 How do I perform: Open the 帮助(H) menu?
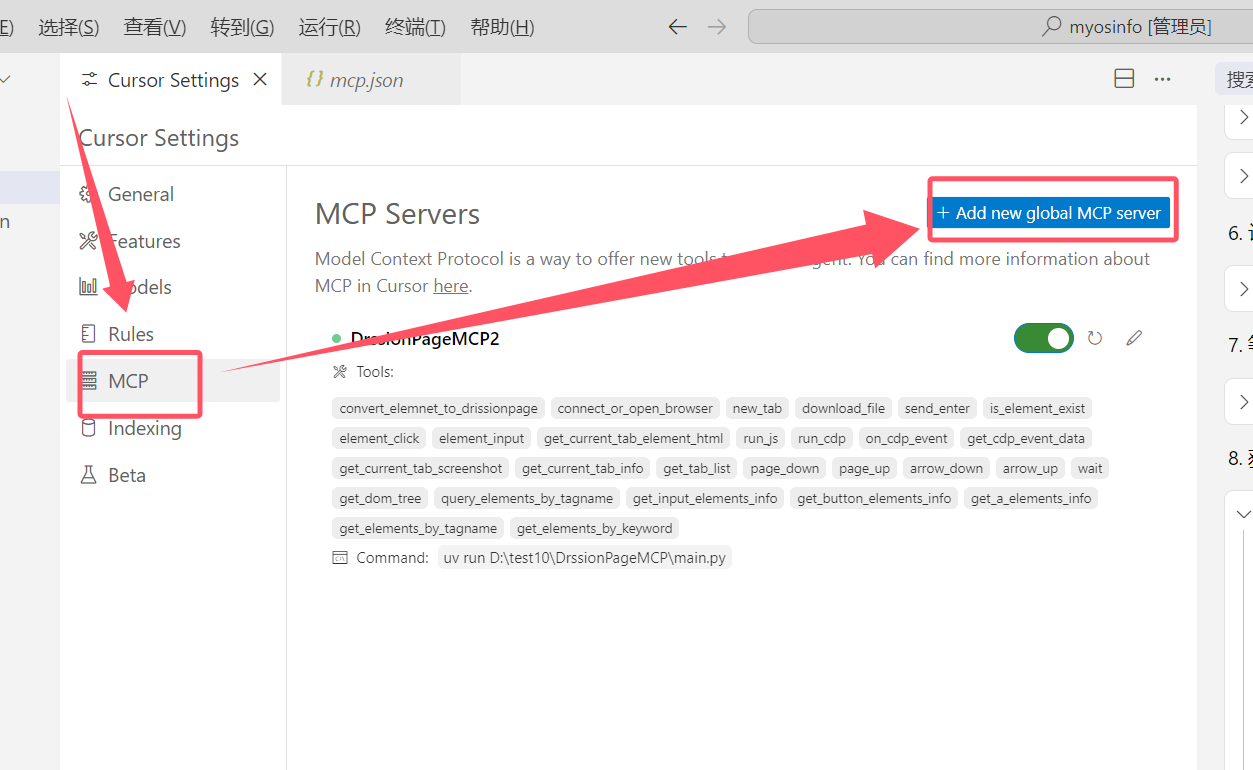[502, 27]
